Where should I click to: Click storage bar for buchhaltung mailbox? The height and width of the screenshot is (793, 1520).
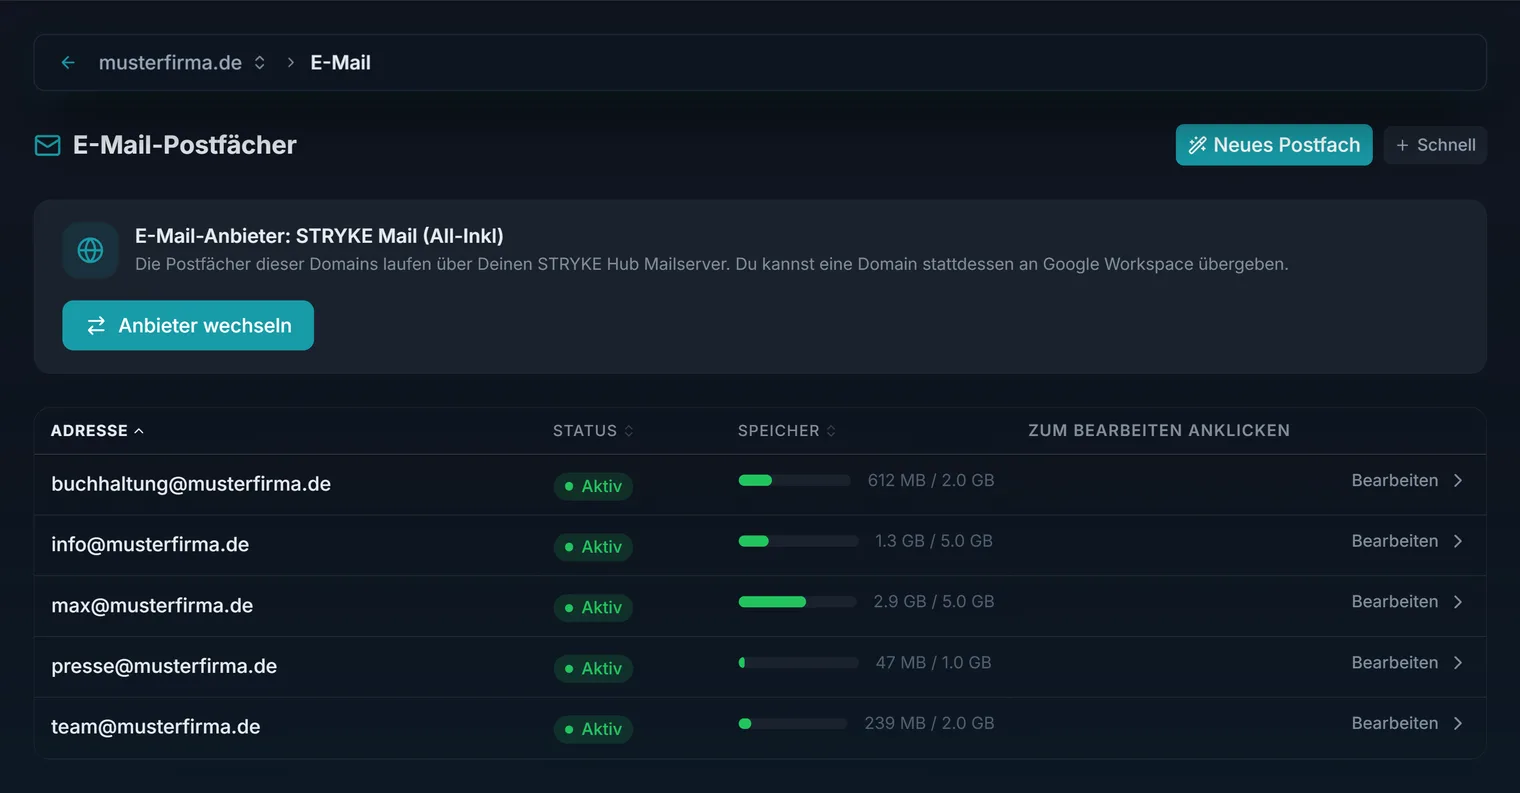pos(795,481)
